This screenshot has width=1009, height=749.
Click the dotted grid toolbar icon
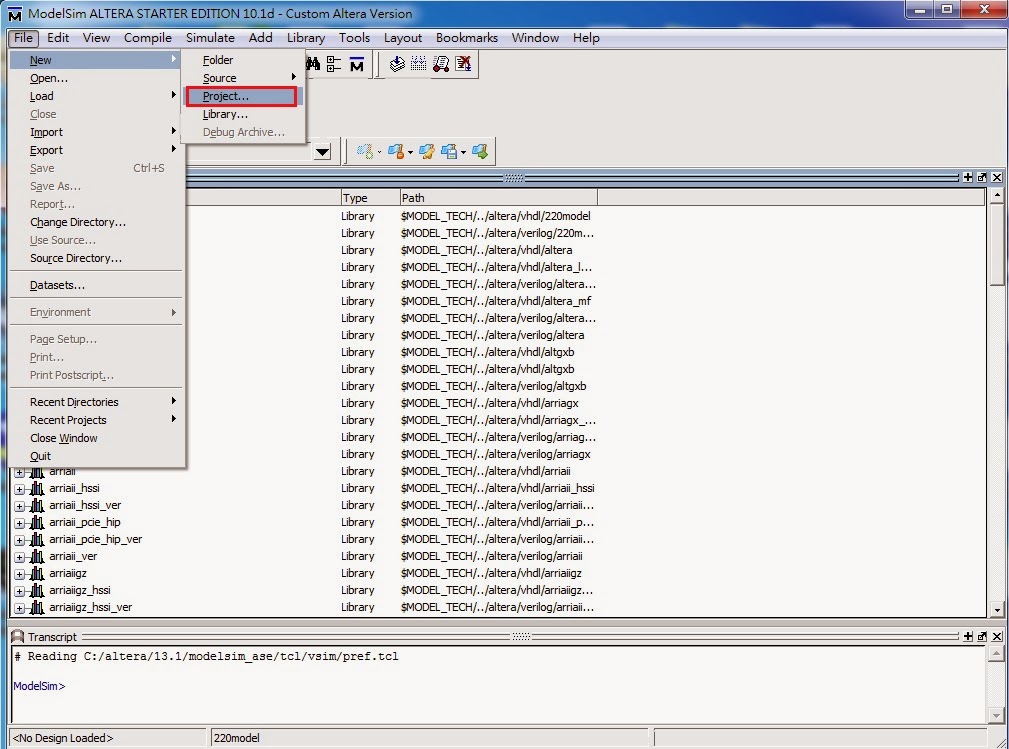coord(418,63)
